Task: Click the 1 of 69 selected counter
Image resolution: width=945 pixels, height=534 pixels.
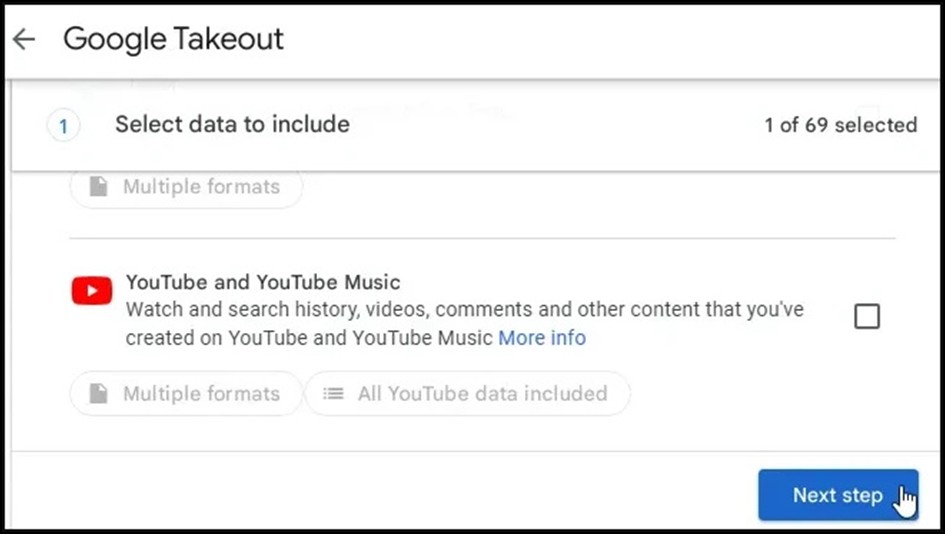Action: tap(841, 125)
